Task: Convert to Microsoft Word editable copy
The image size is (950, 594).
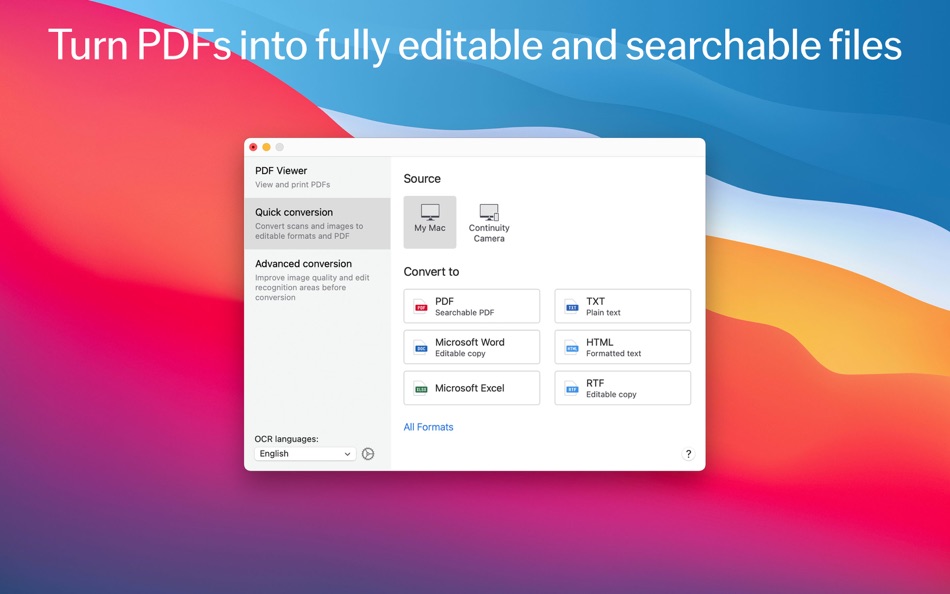Action: coord(471,347)
